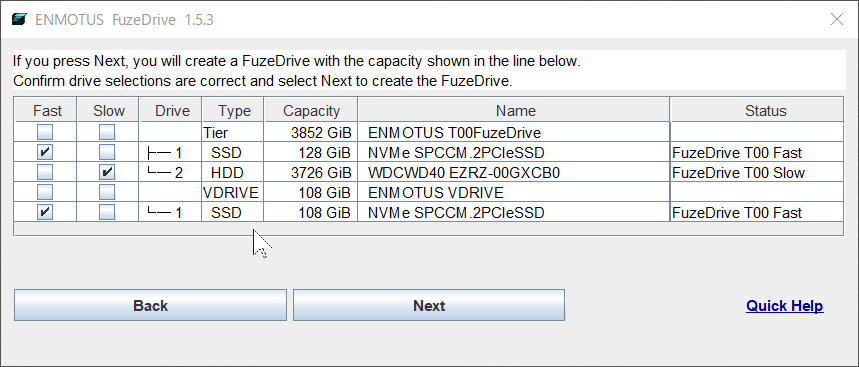859x367 pixels.
Task: Select the ENMOTUS T00FuzeDrive tier row
Action: tap(428, 132)
